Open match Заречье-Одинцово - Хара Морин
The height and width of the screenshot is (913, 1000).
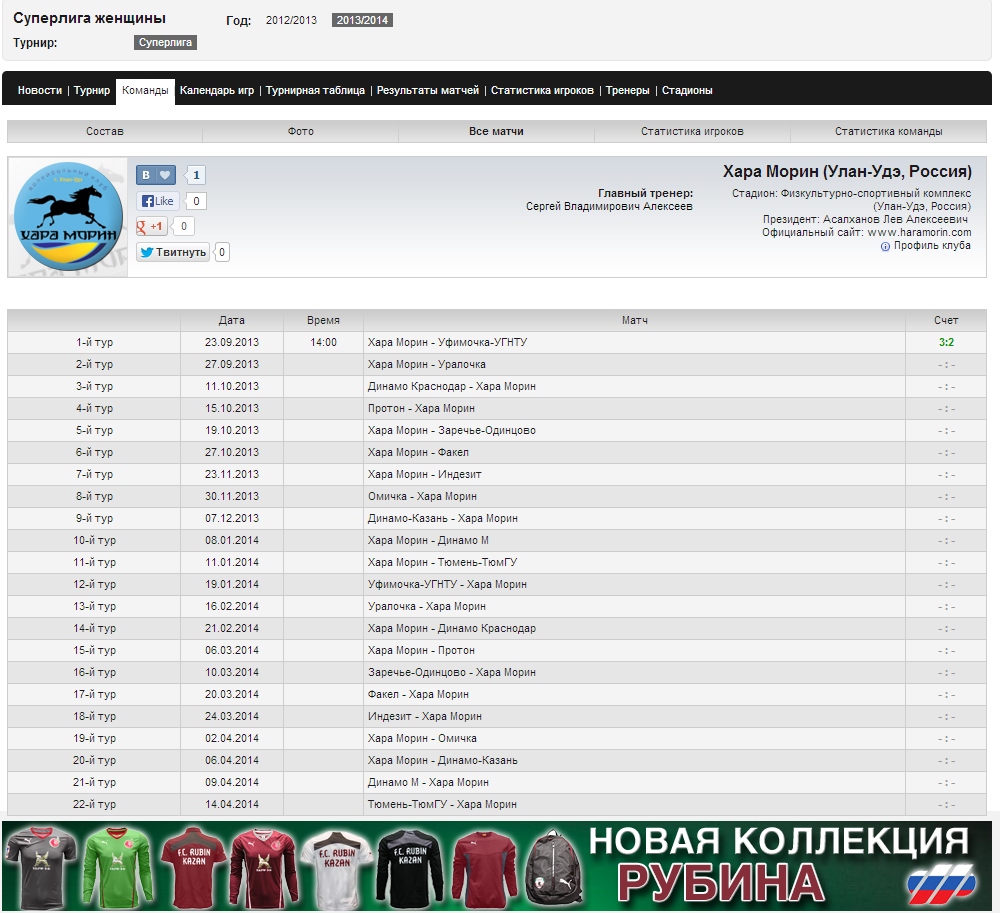coord(452,673)
